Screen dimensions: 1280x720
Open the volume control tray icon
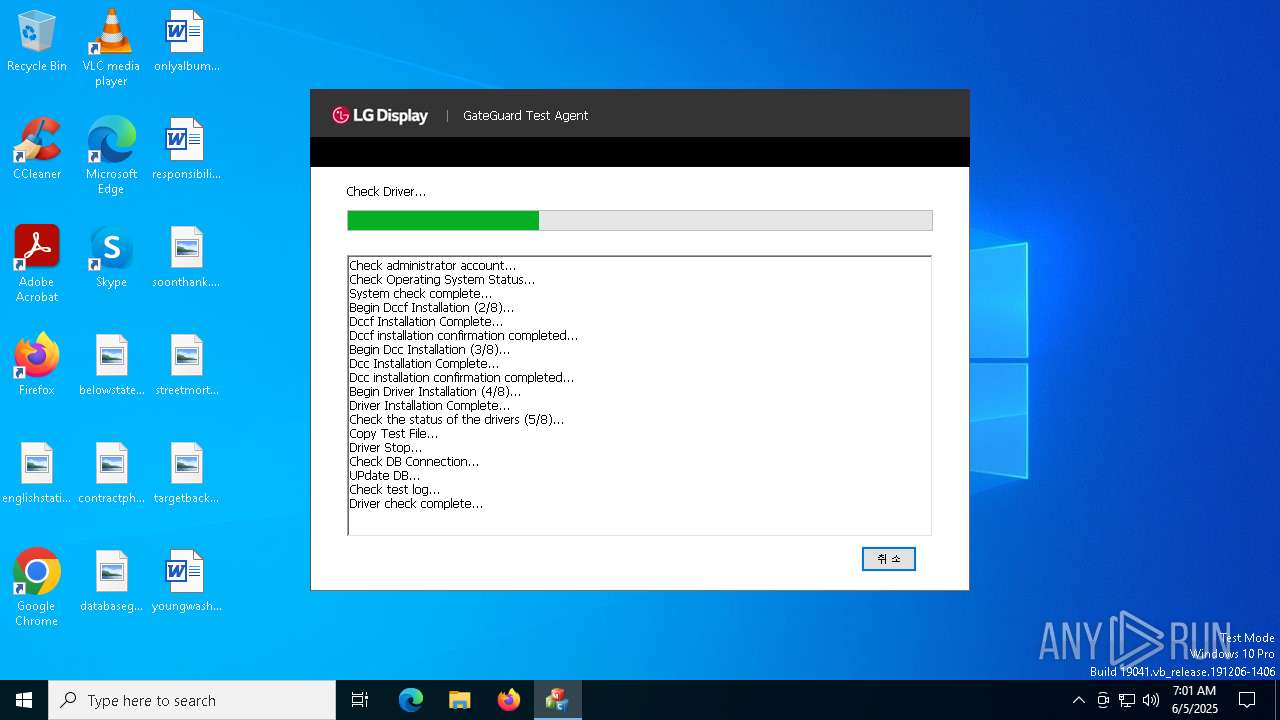pos(1151,700)
